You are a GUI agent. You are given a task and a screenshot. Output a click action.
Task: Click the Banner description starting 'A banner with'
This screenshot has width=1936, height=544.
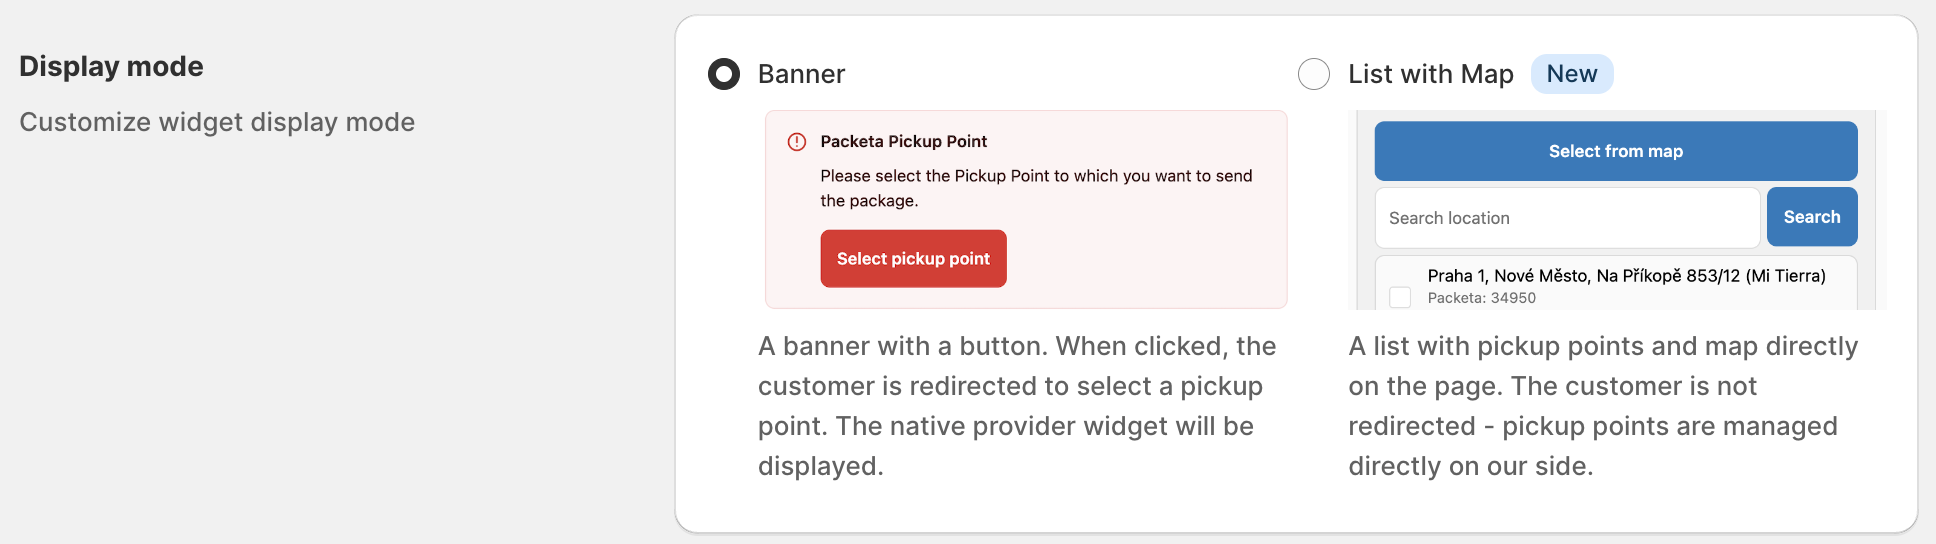(1017, 406)
